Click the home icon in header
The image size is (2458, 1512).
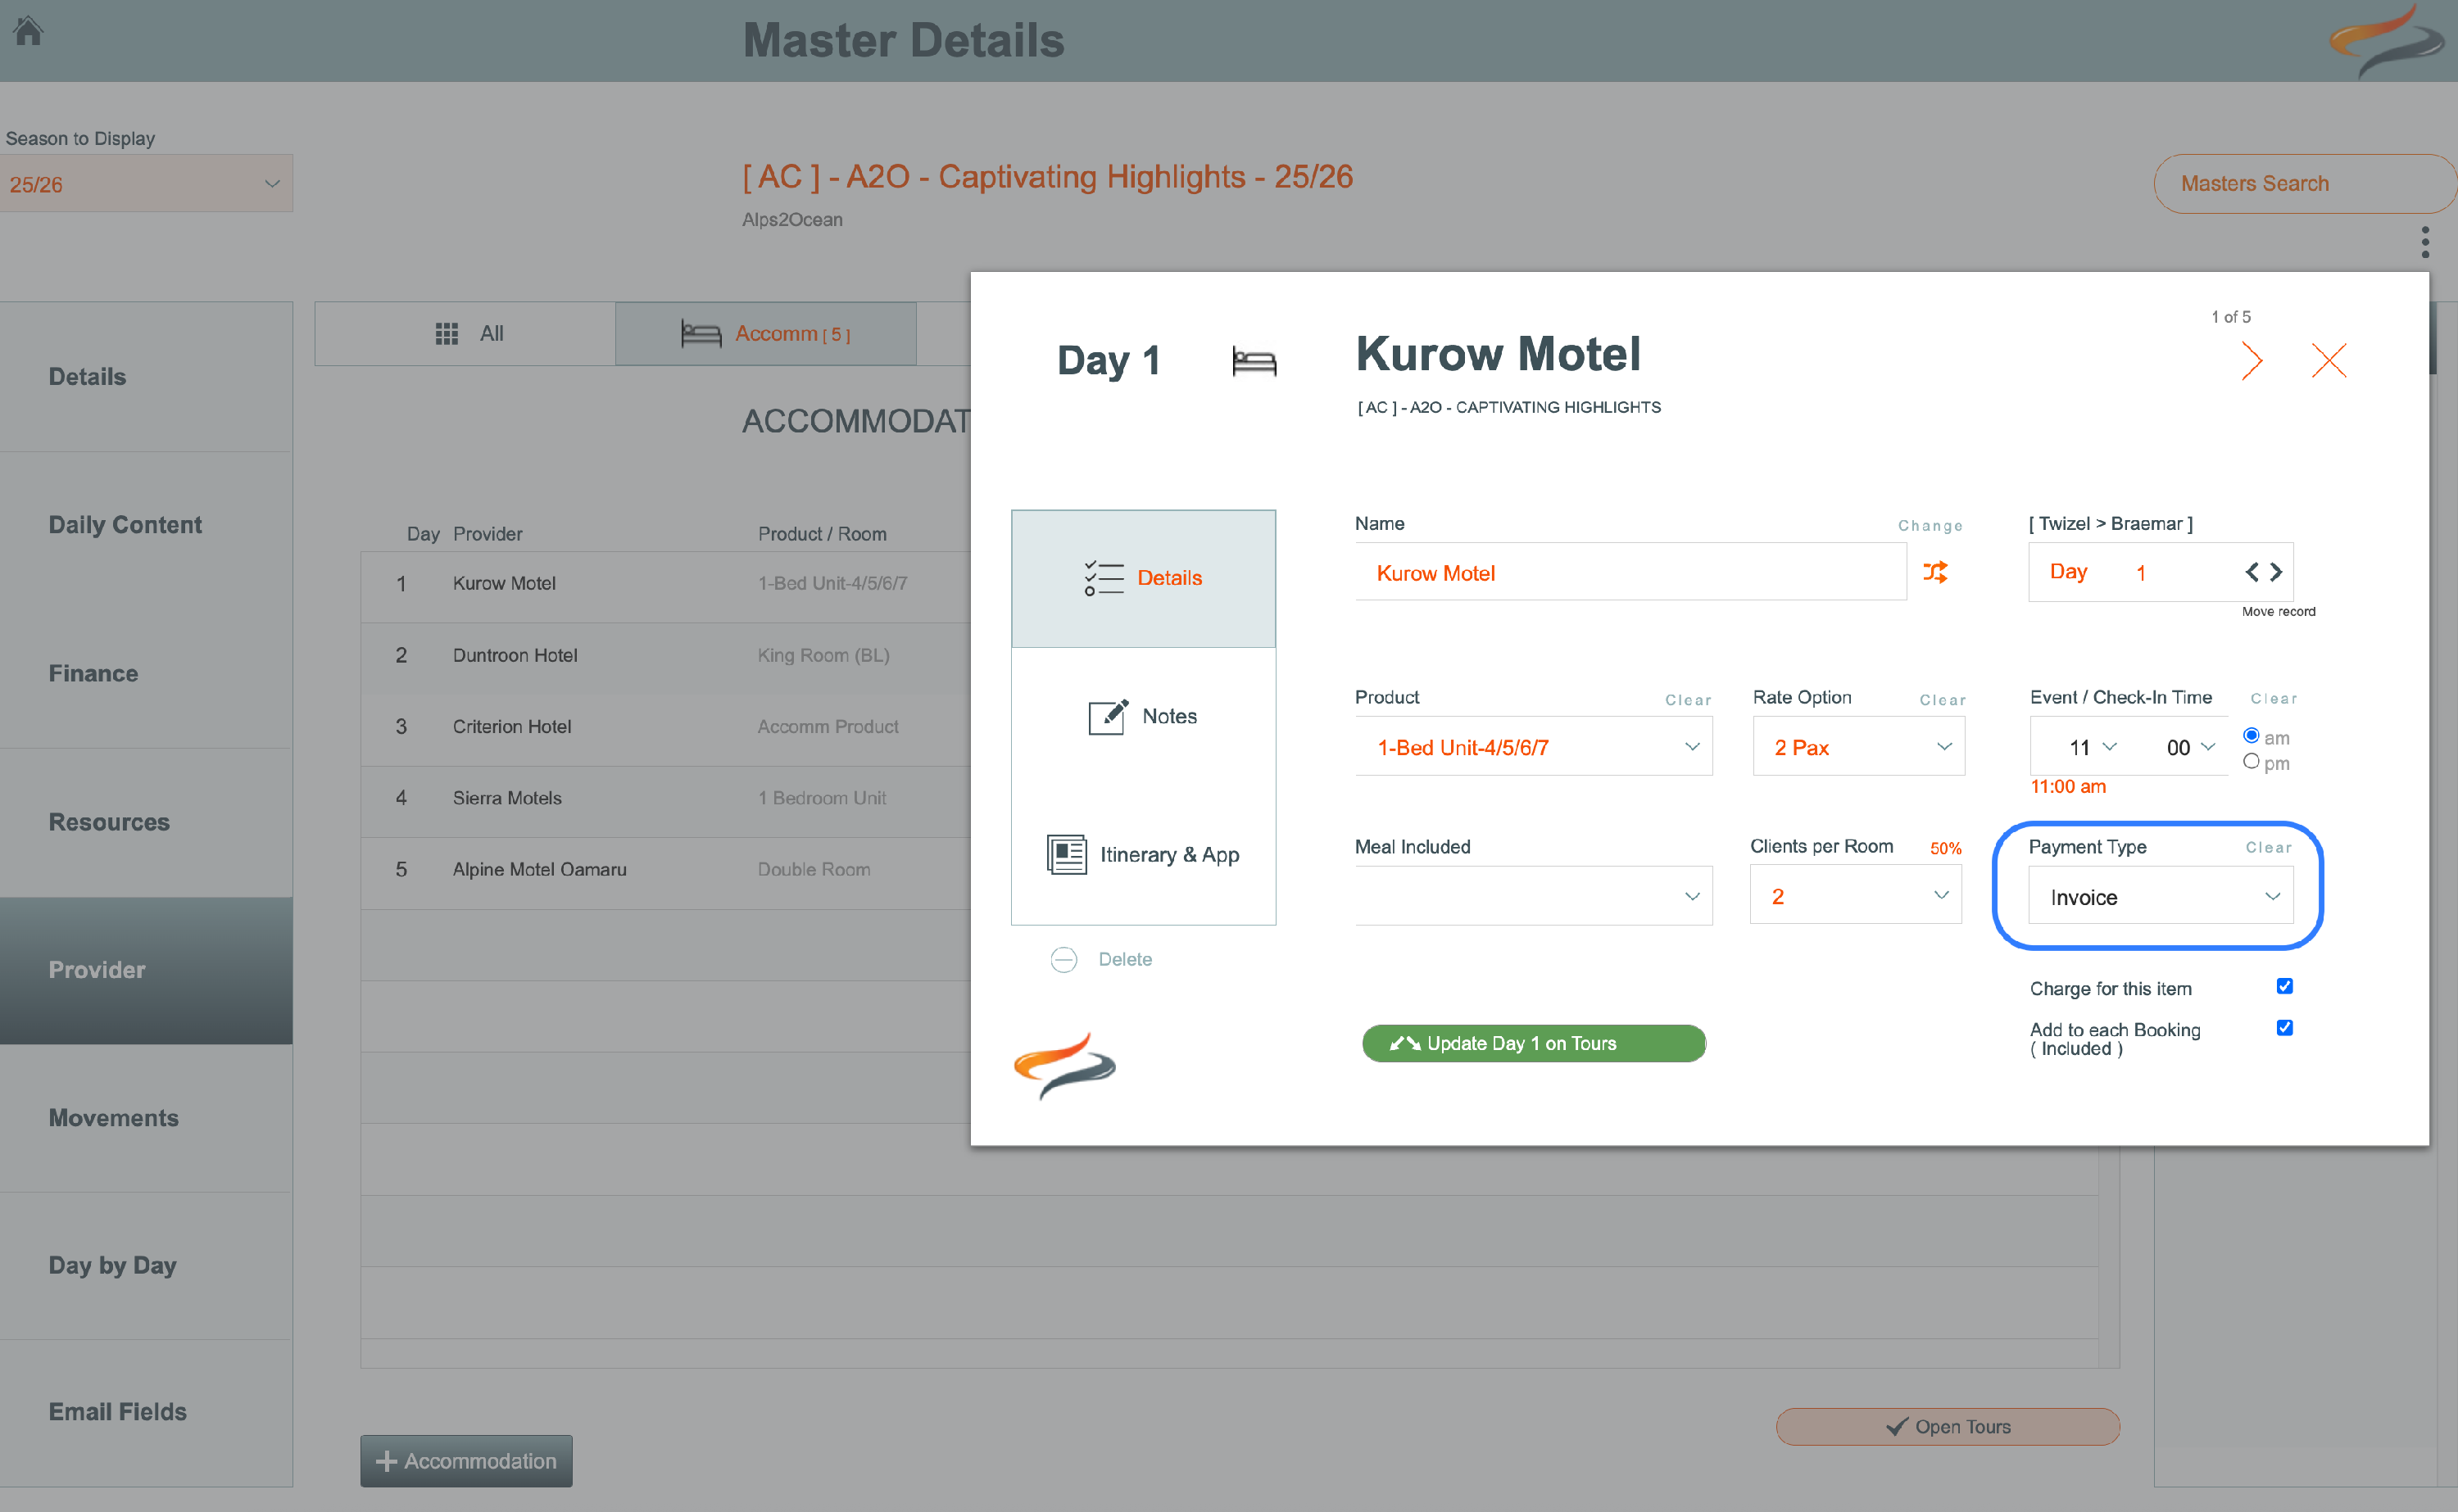[28, 32]
